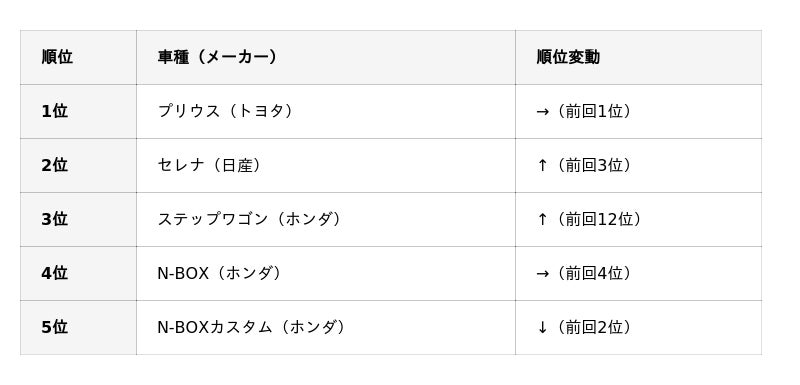Click the (前回2位) text
This screenshot has height=385, width=800.
(x=592, y=327)
